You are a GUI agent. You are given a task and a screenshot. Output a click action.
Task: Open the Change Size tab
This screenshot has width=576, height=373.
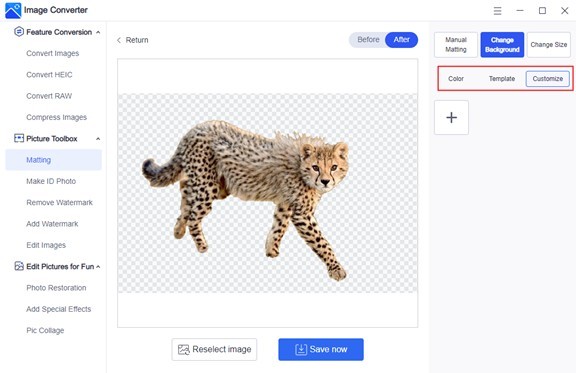548,45
